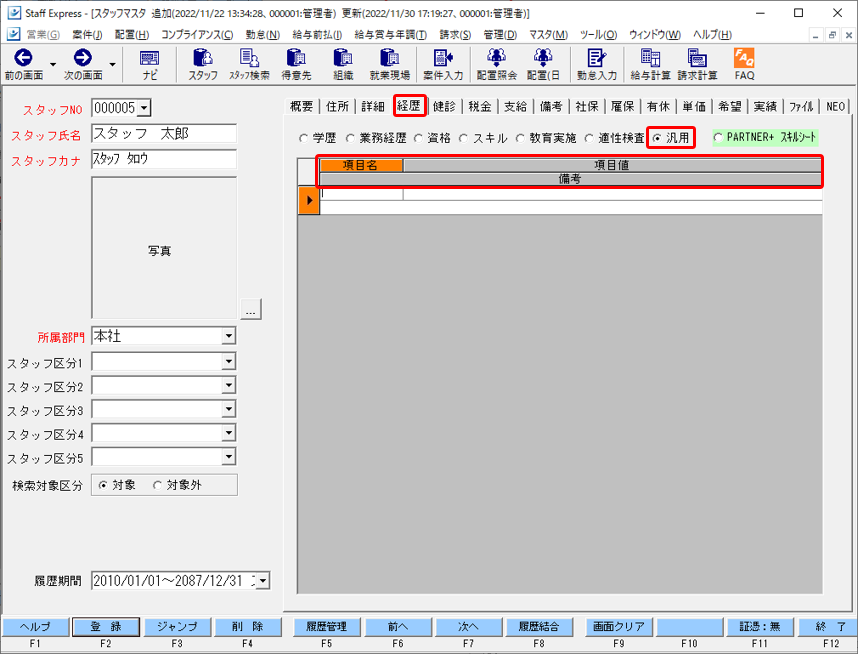Choose 対象外 for 検索対象区分

pyautogui.click(x=158, y=485)
